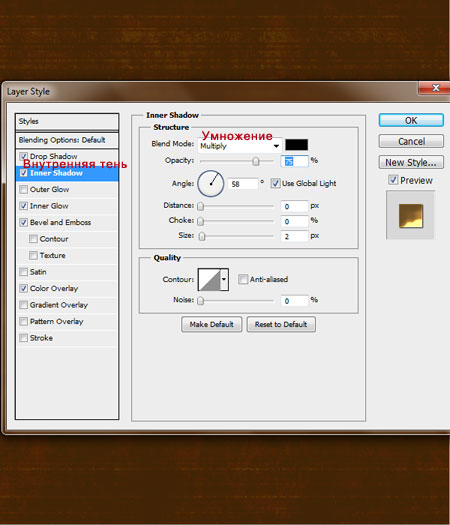The width and height of the screenshot is (450, 525).
Task: Click the Make Default button
Action: coord(212,324)
